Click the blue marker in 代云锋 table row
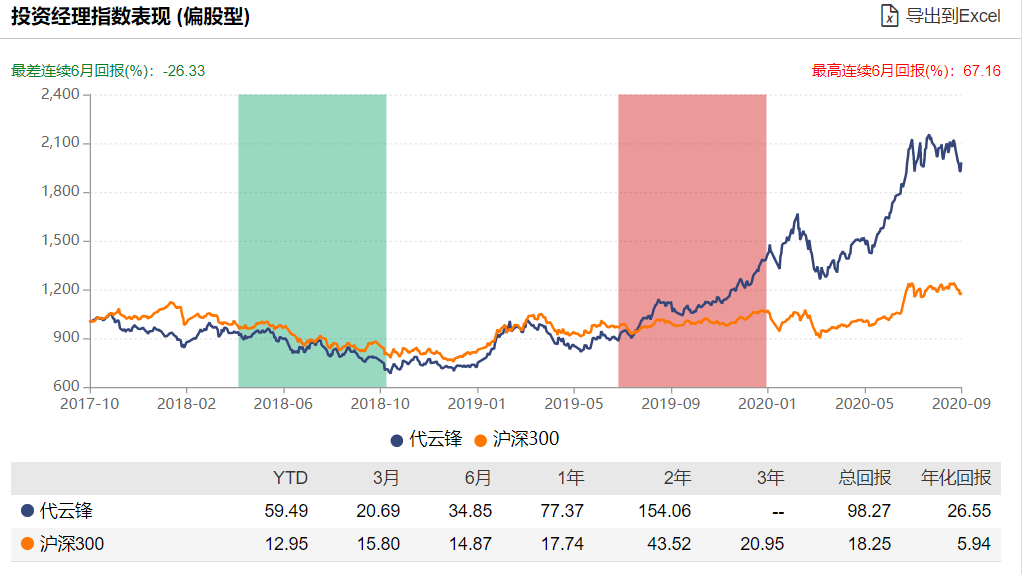 pos(27,511)
